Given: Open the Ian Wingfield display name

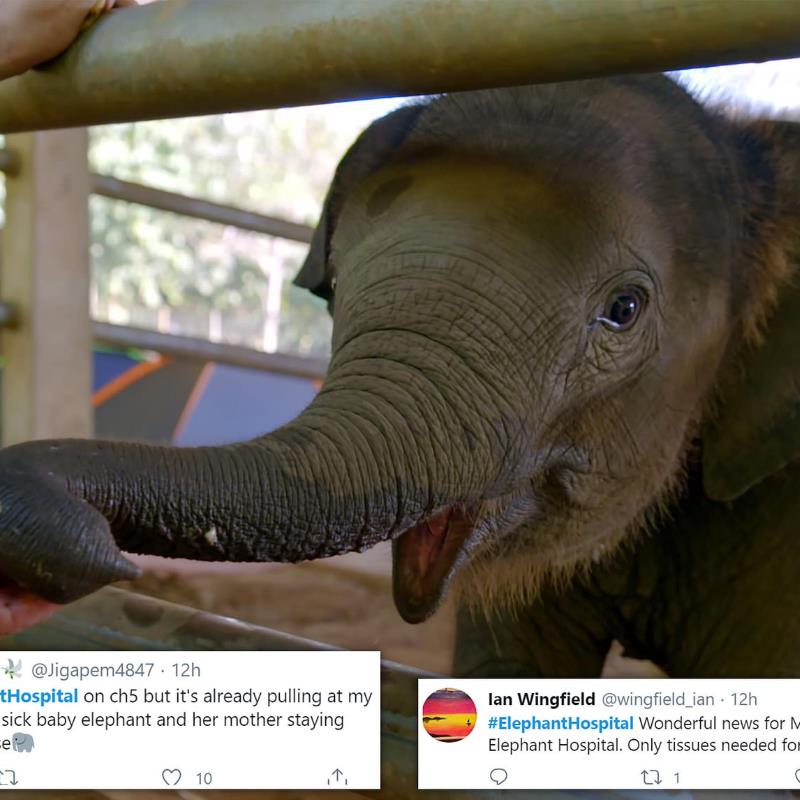Looking at the screenshot, I should click(x=541, y=699).
